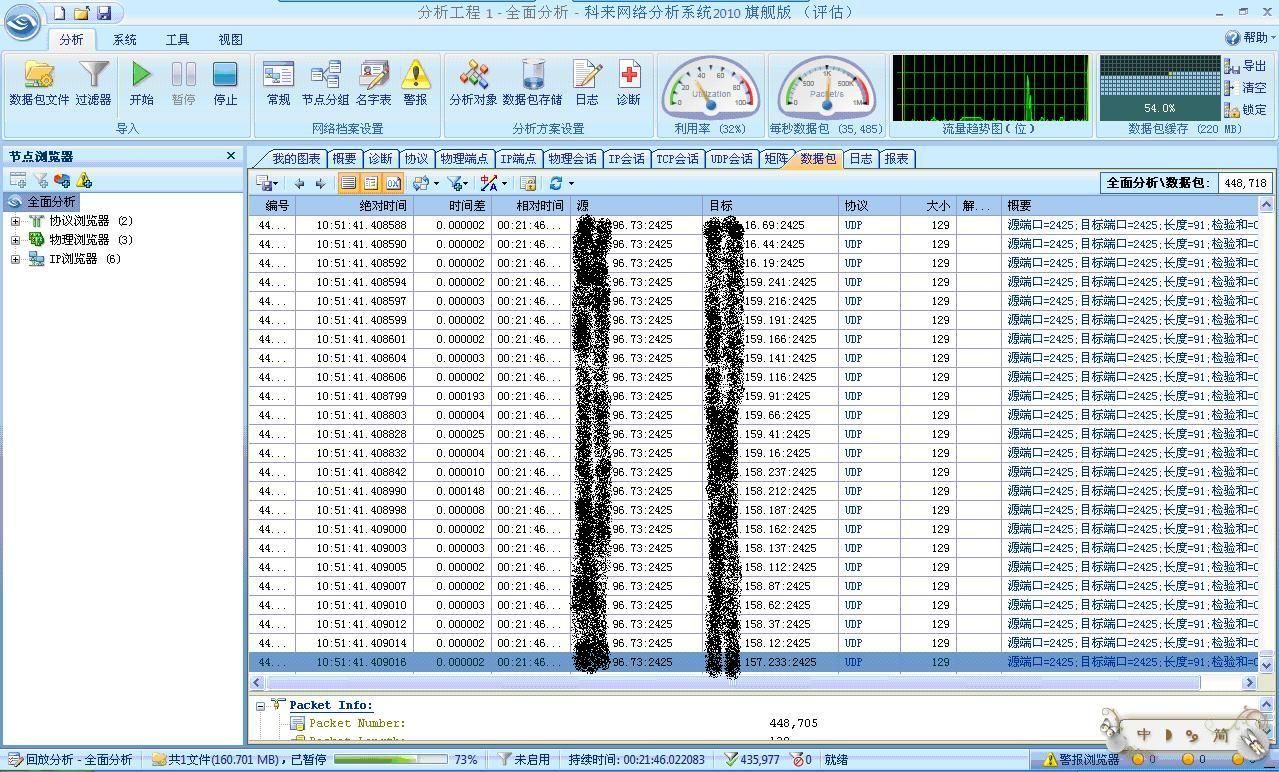Click the 锁定 lock buffer button
Image resolution: width=1279 pixels, height=772 pixels.
pos(1245,110)
